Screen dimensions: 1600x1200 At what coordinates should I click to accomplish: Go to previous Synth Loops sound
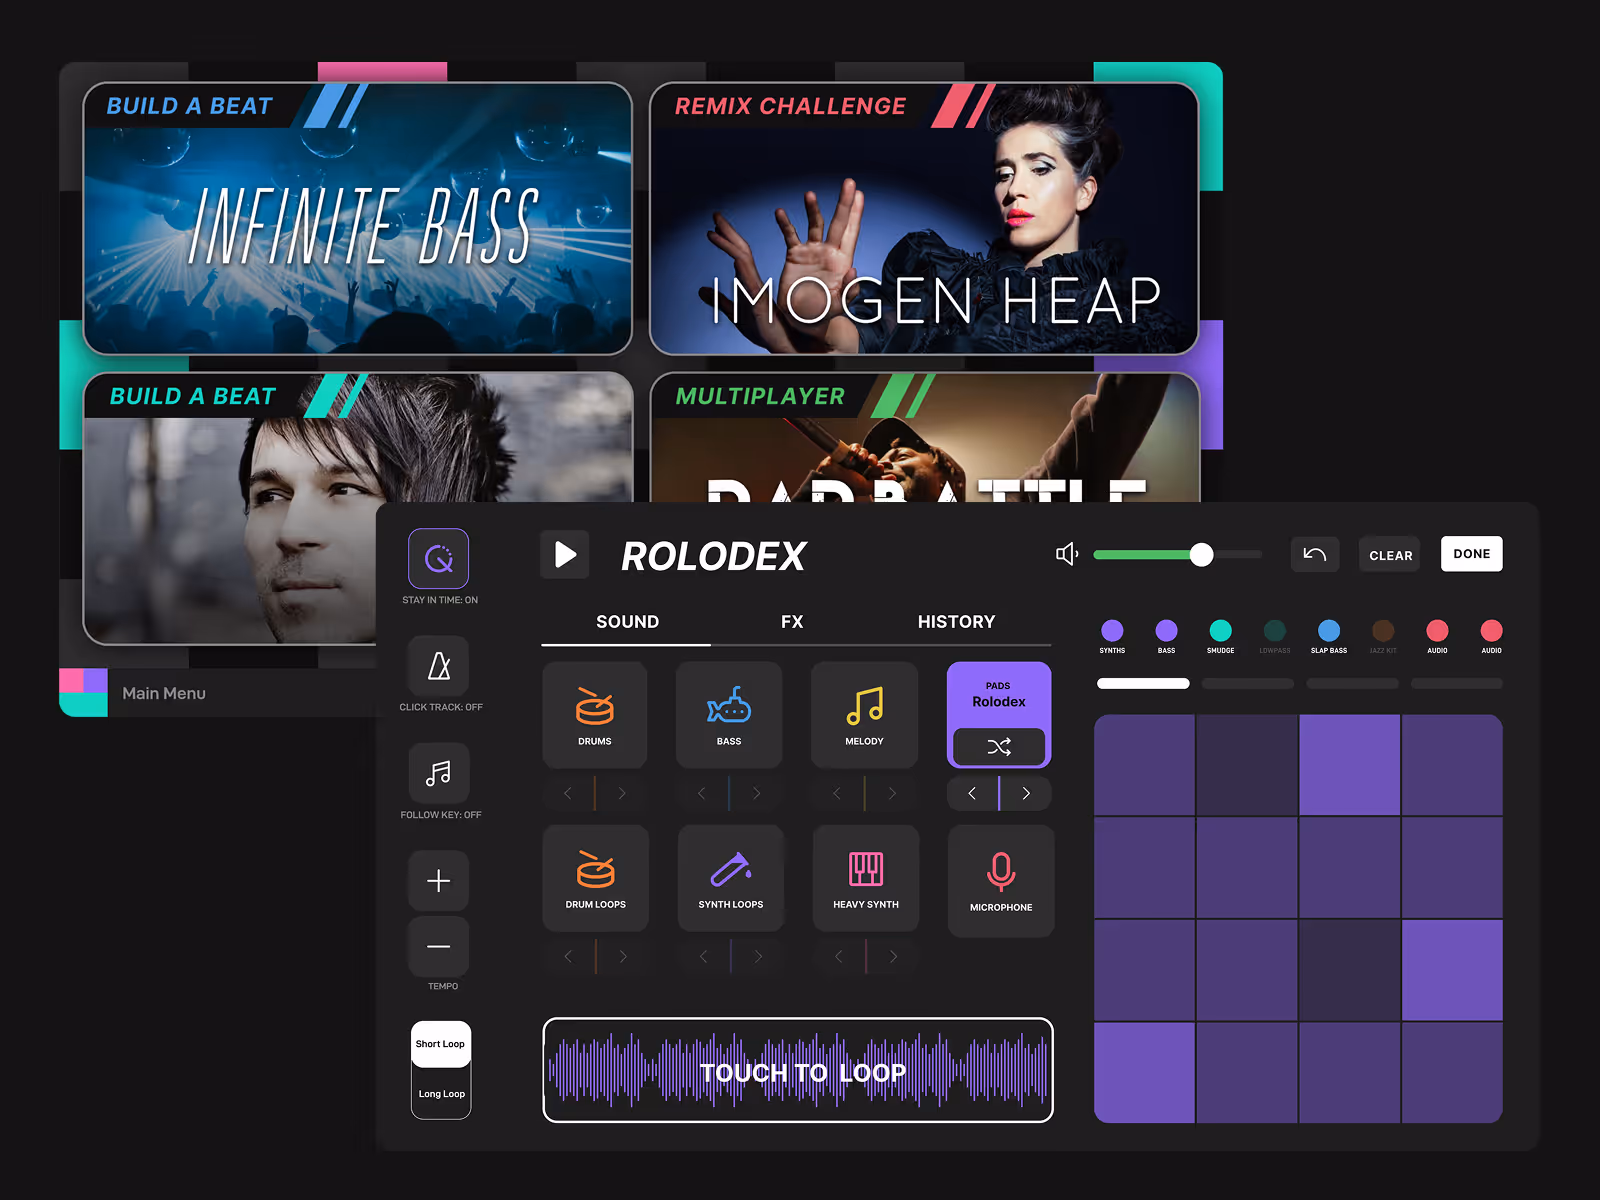704,957
